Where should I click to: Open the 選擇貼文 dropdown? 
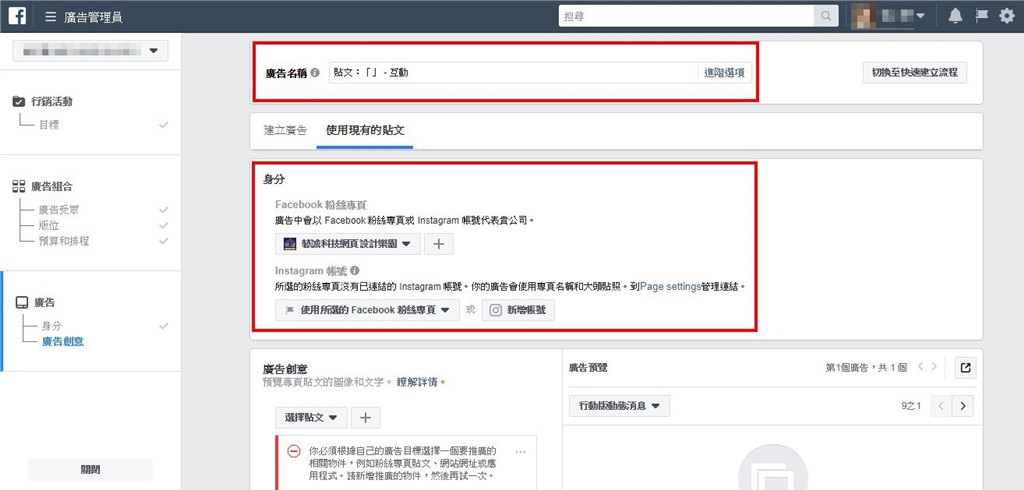point(311,417)
